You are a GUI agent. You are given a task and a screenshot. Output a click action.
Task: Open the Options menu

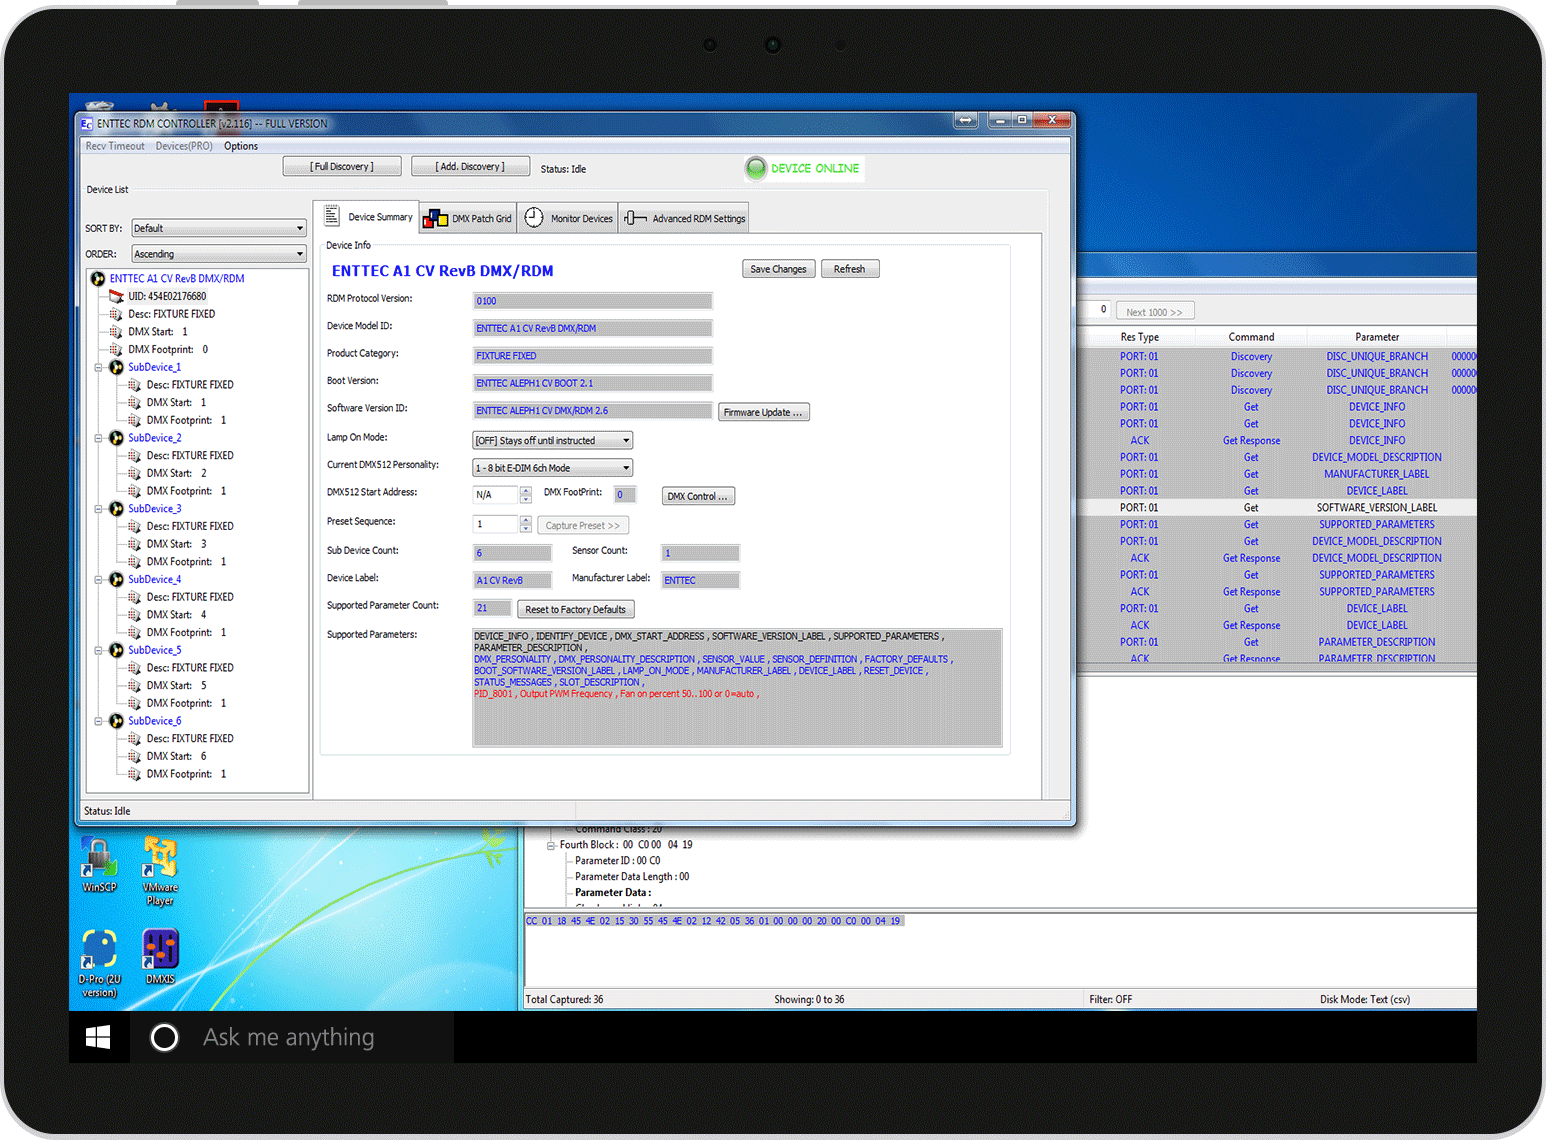point(241,146)
